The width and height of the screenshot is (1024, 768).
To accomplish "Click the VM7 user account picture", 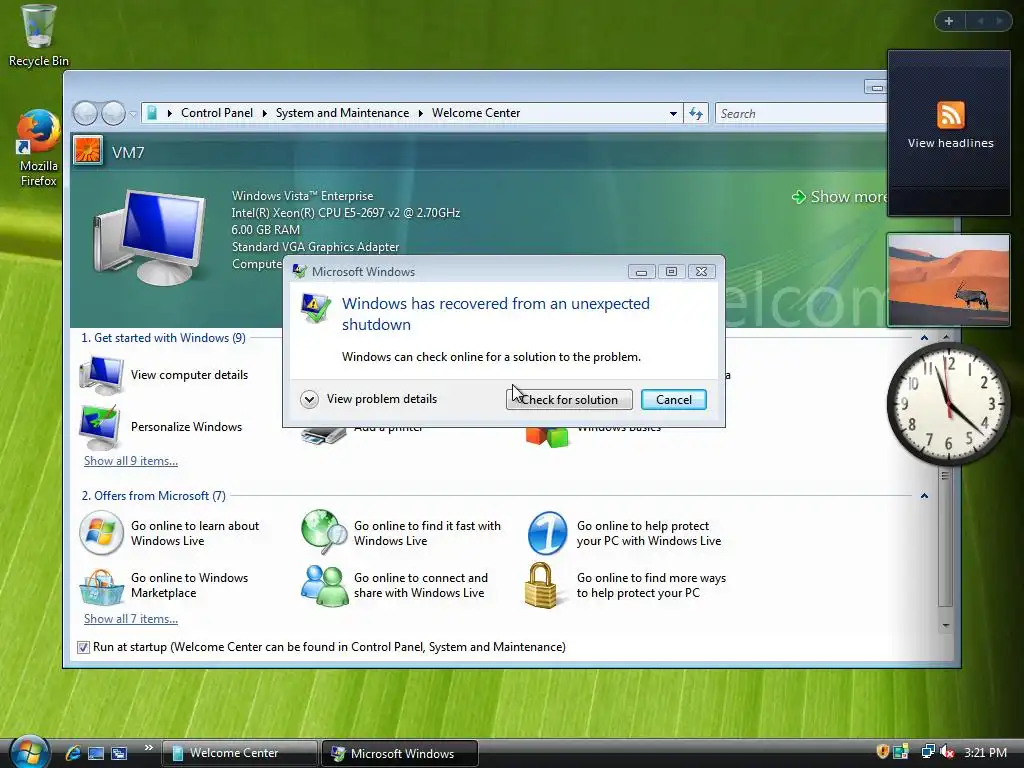I will point(88,151).
